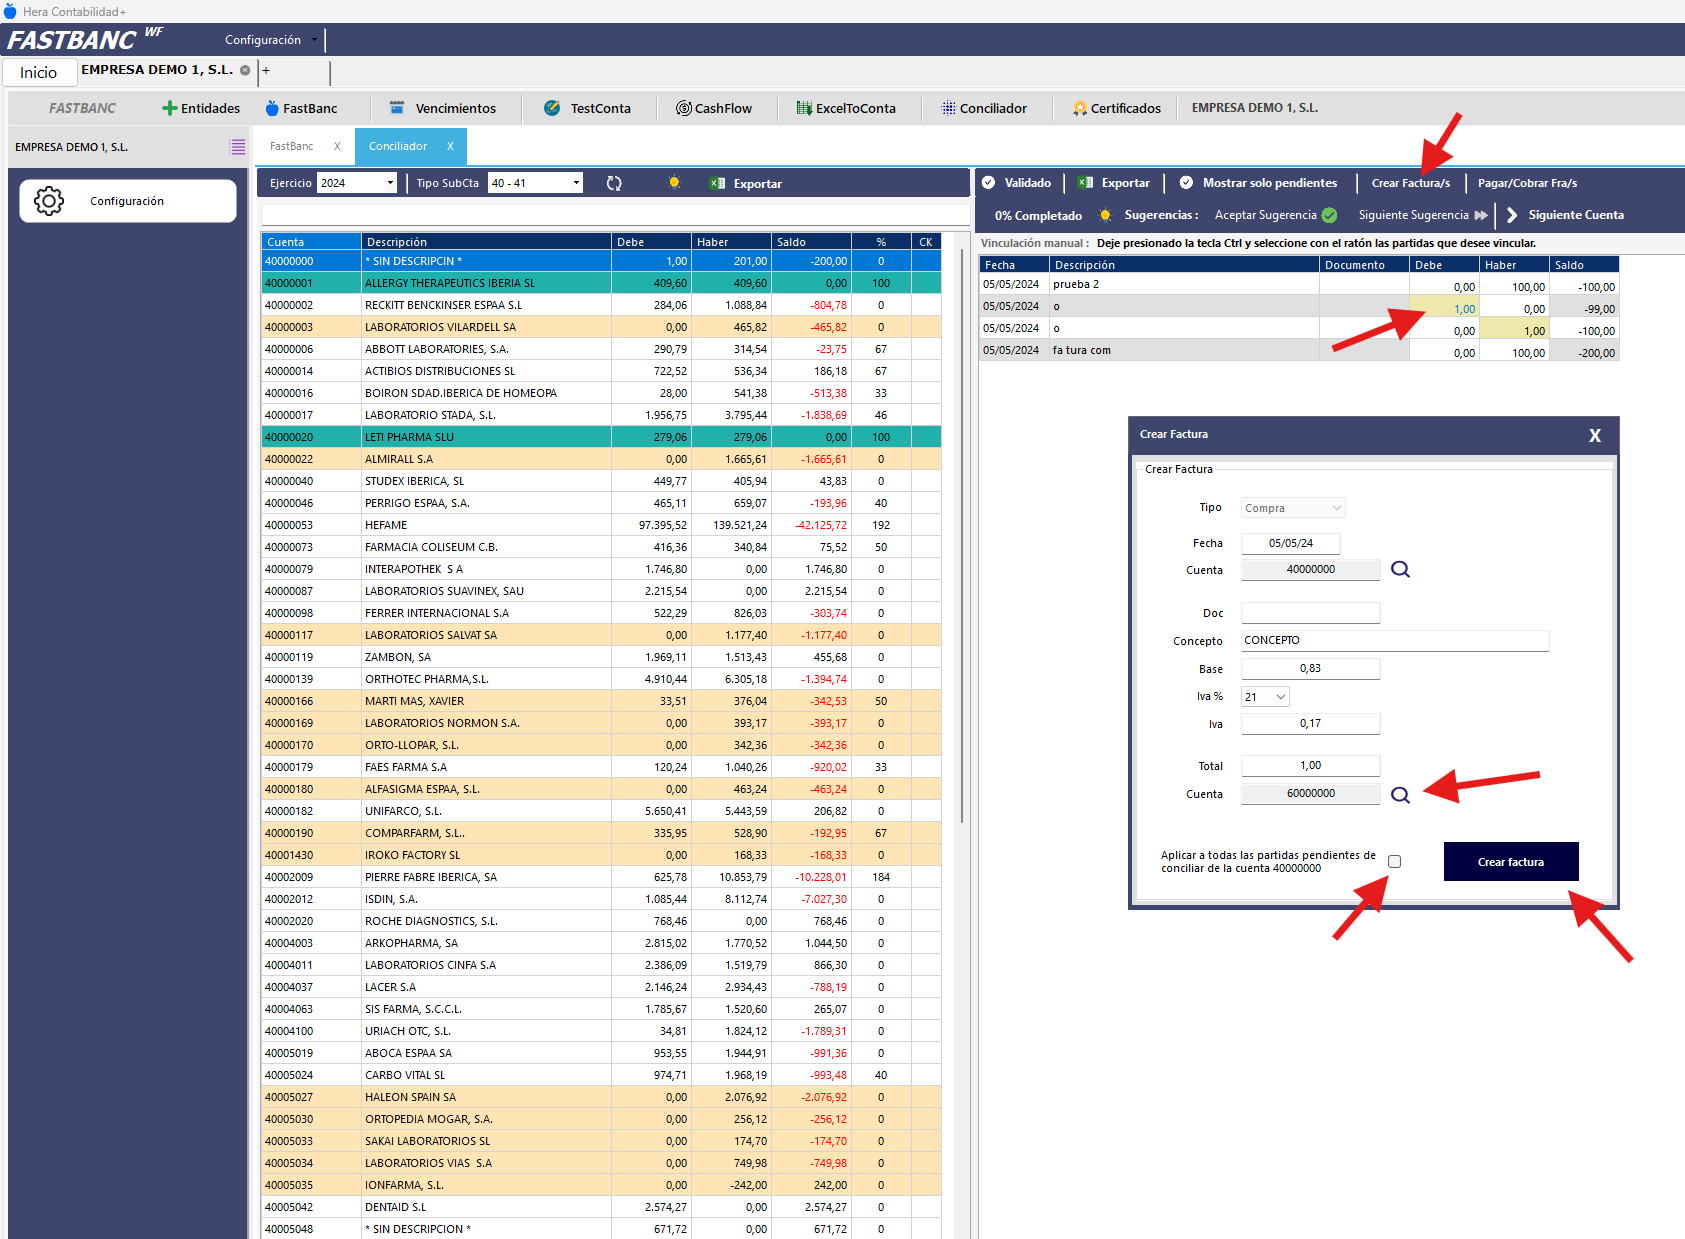
Task: Sort accounts by the Descripción column header
Action: pos(486,242)
